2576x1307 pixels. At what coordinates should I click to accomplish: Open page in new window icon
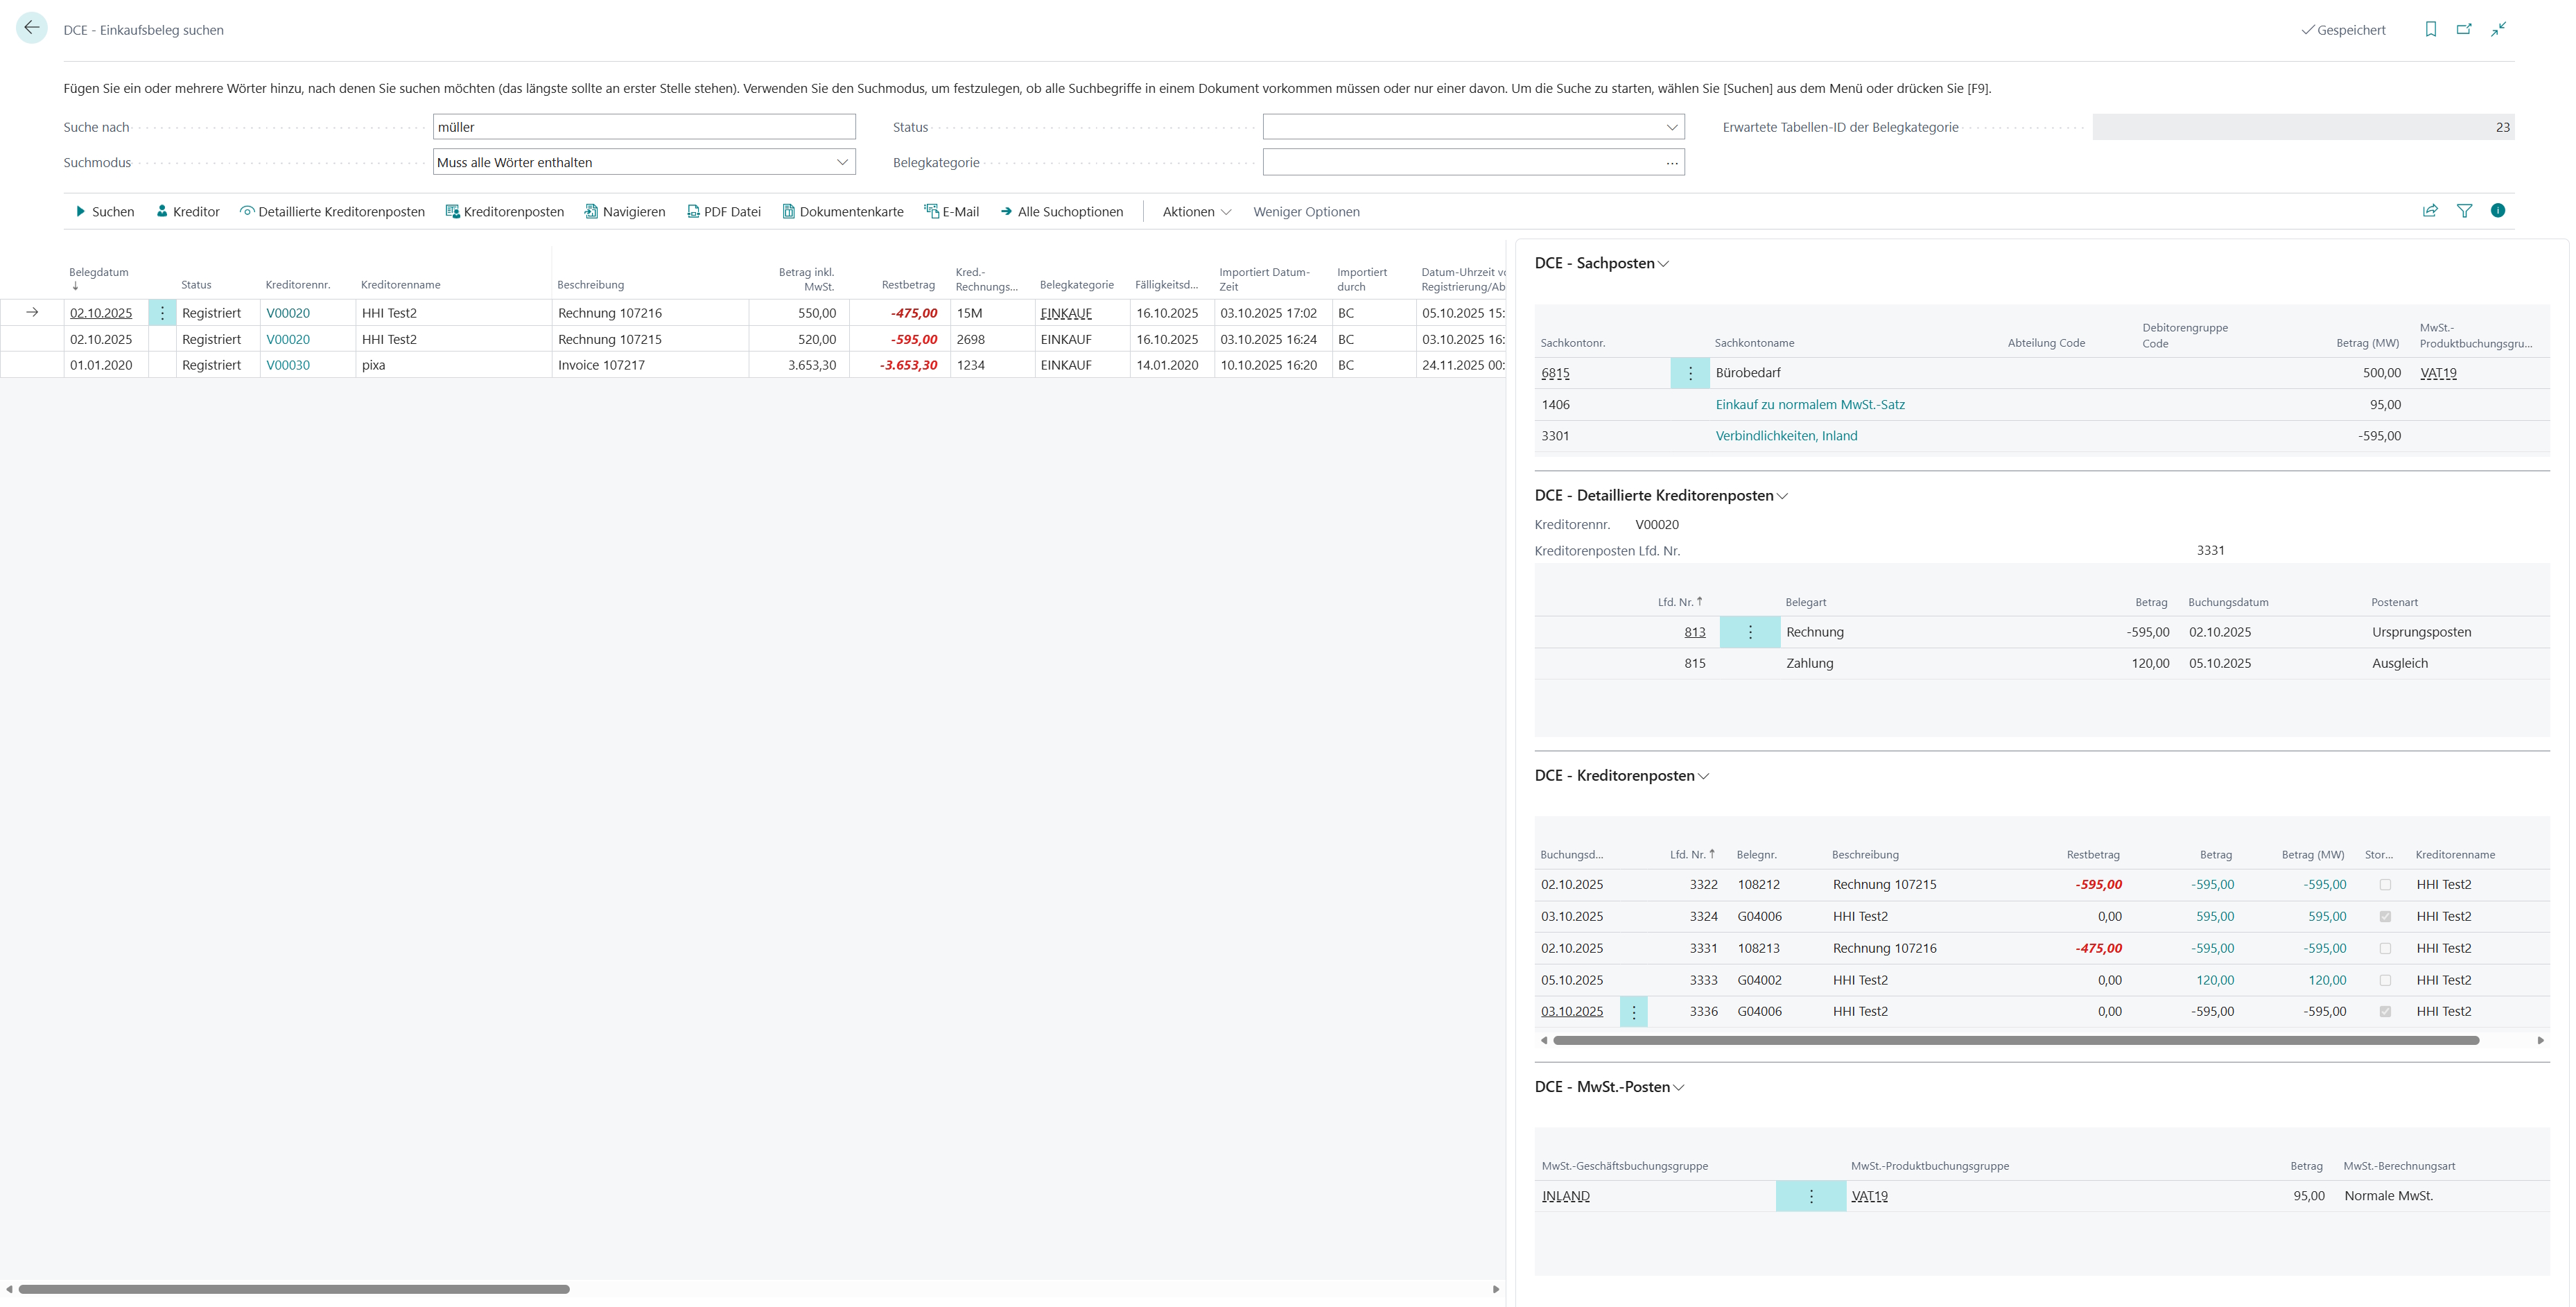[2464, 29]
